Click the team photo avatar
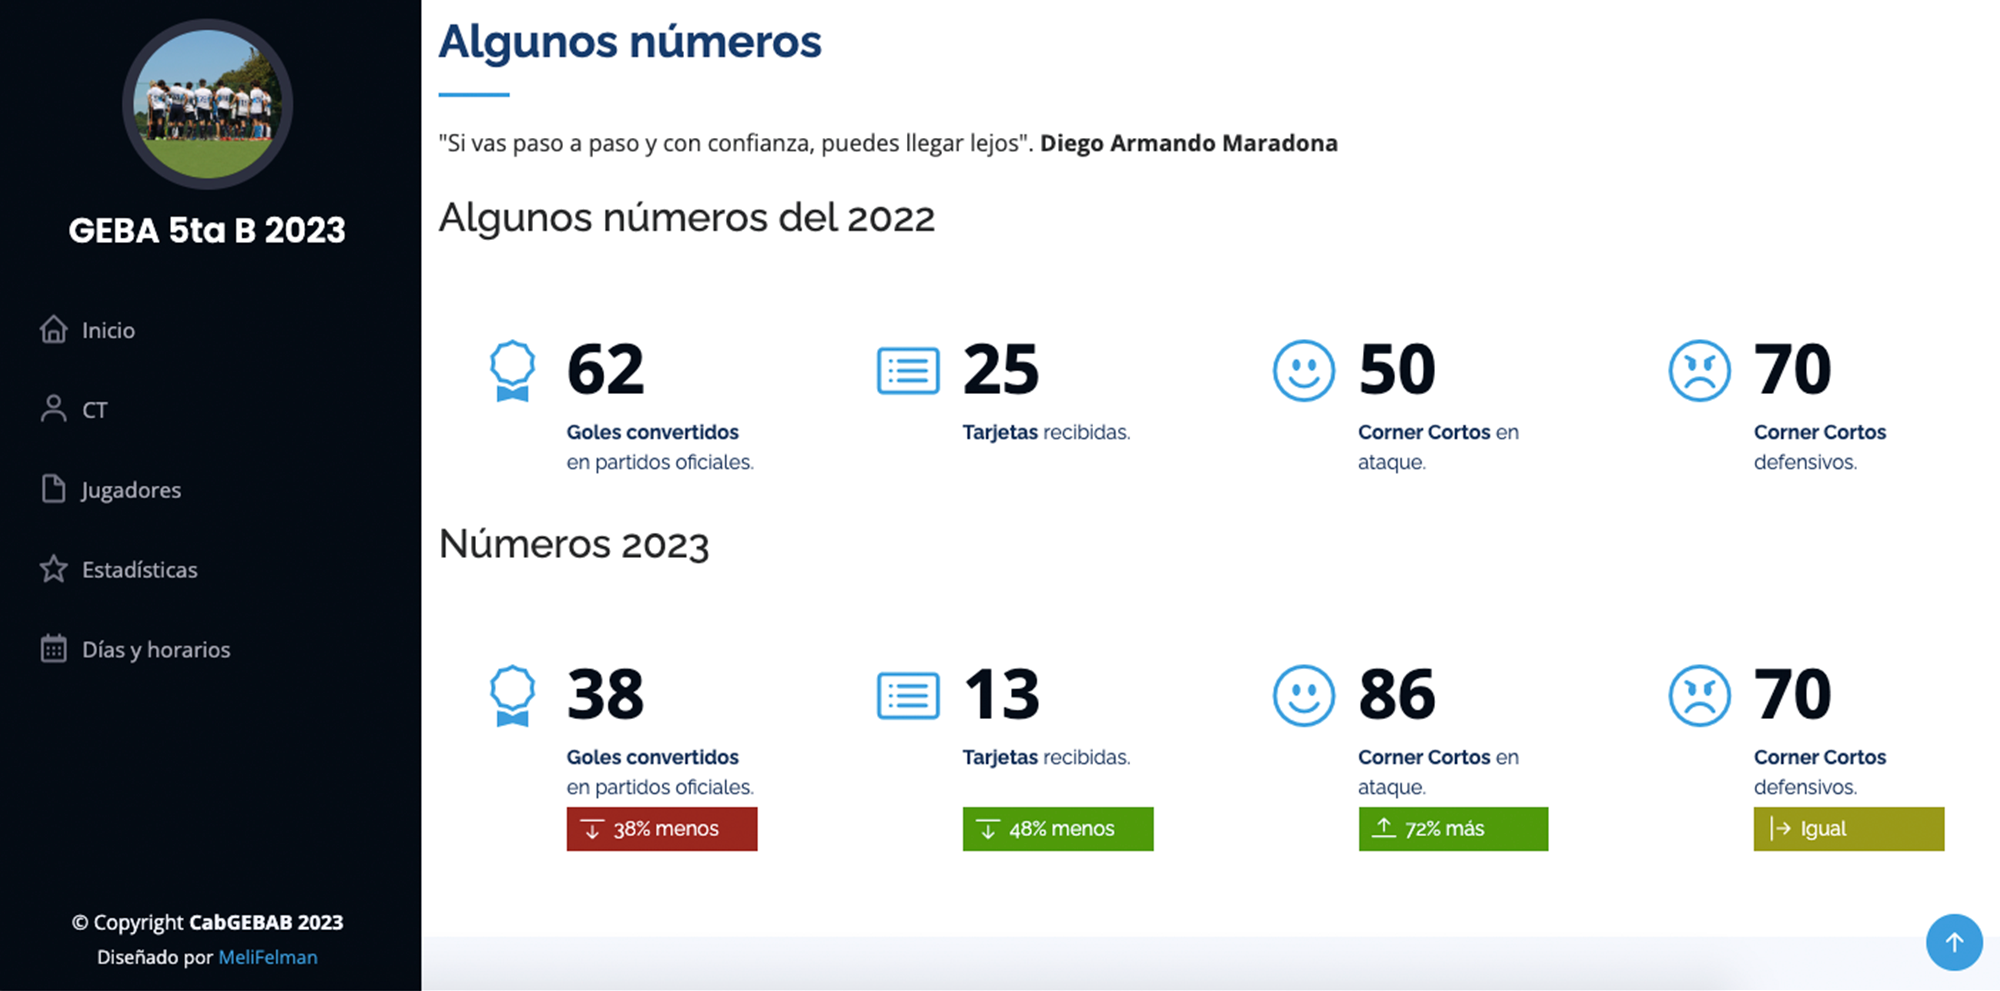The image size is (2000, 991). (x=207, y=104)
